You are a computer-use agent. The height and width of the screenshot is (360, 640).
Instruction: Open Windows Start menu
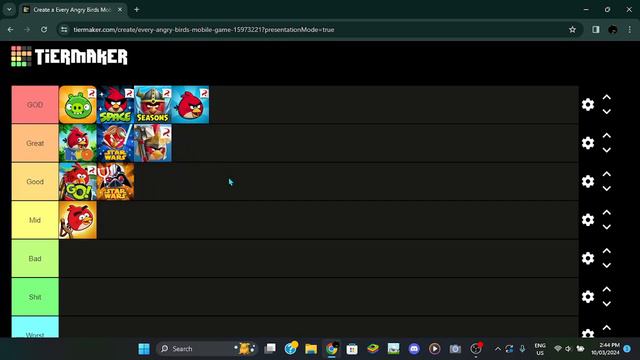[x=144, y=349]
